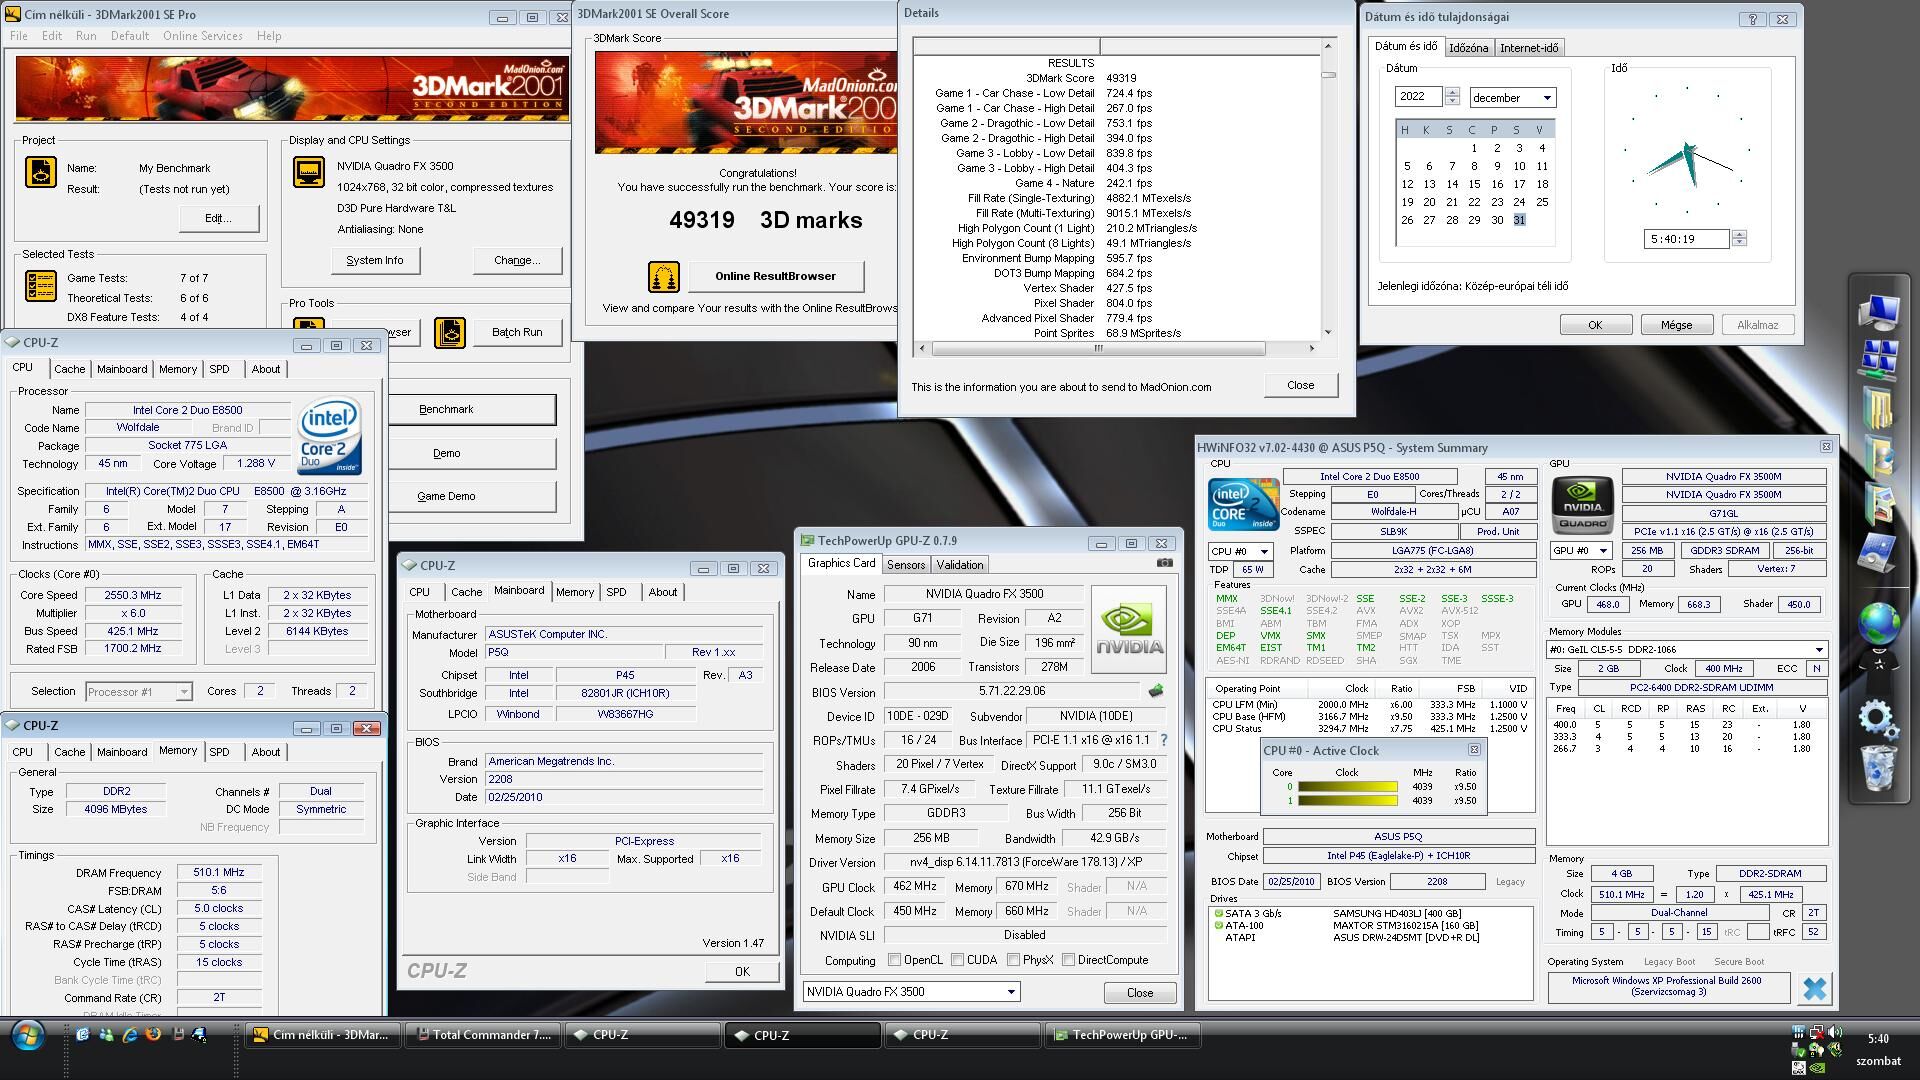Image resolution: width=1920 pixels, height=1080 pixels.
Task: Open the Processor #1 selection dropdown in CPU-Z
Action: [138, 691]
